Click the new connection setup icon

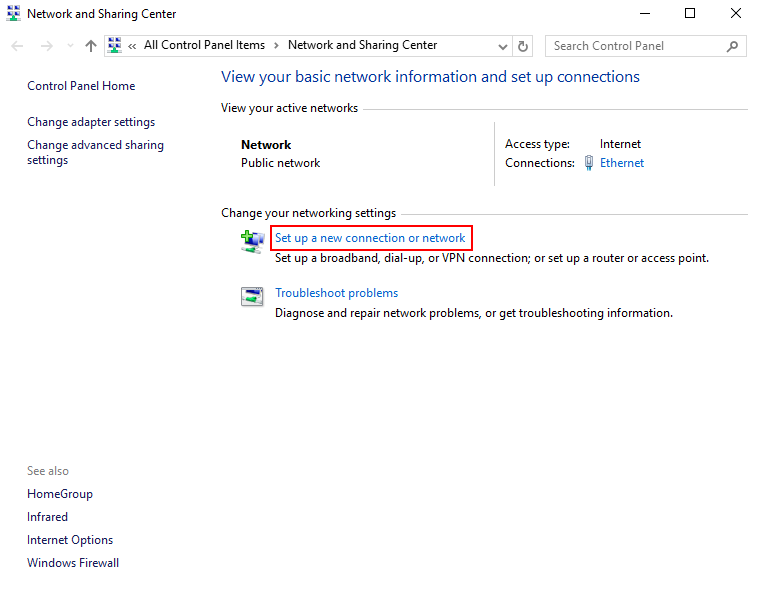(x=251, y=241)
